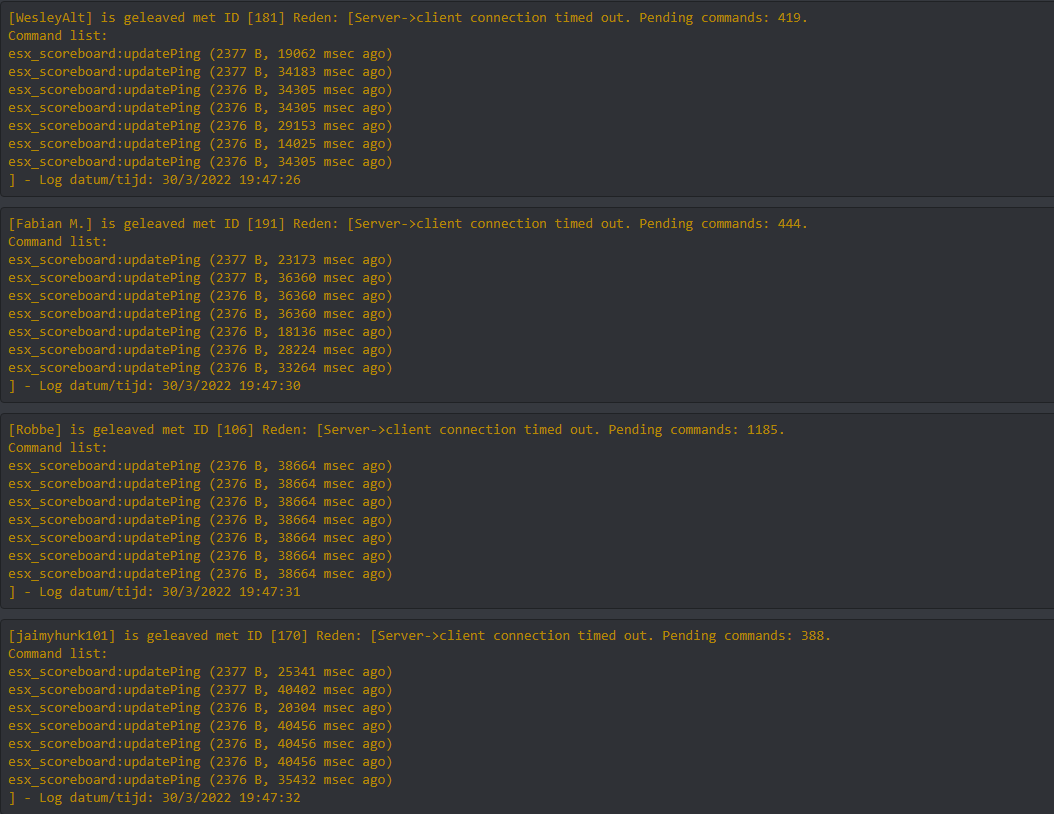Click the updatePing line with 19062 msec
1054x814 pixels.
coord(200,54)
